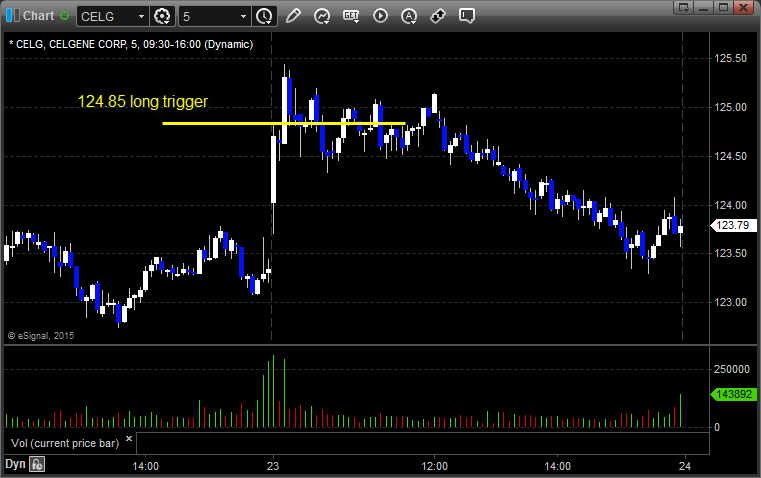Open the interval 5 dropdown
This screenshot has height=478, width=761.
click(243, 16)
